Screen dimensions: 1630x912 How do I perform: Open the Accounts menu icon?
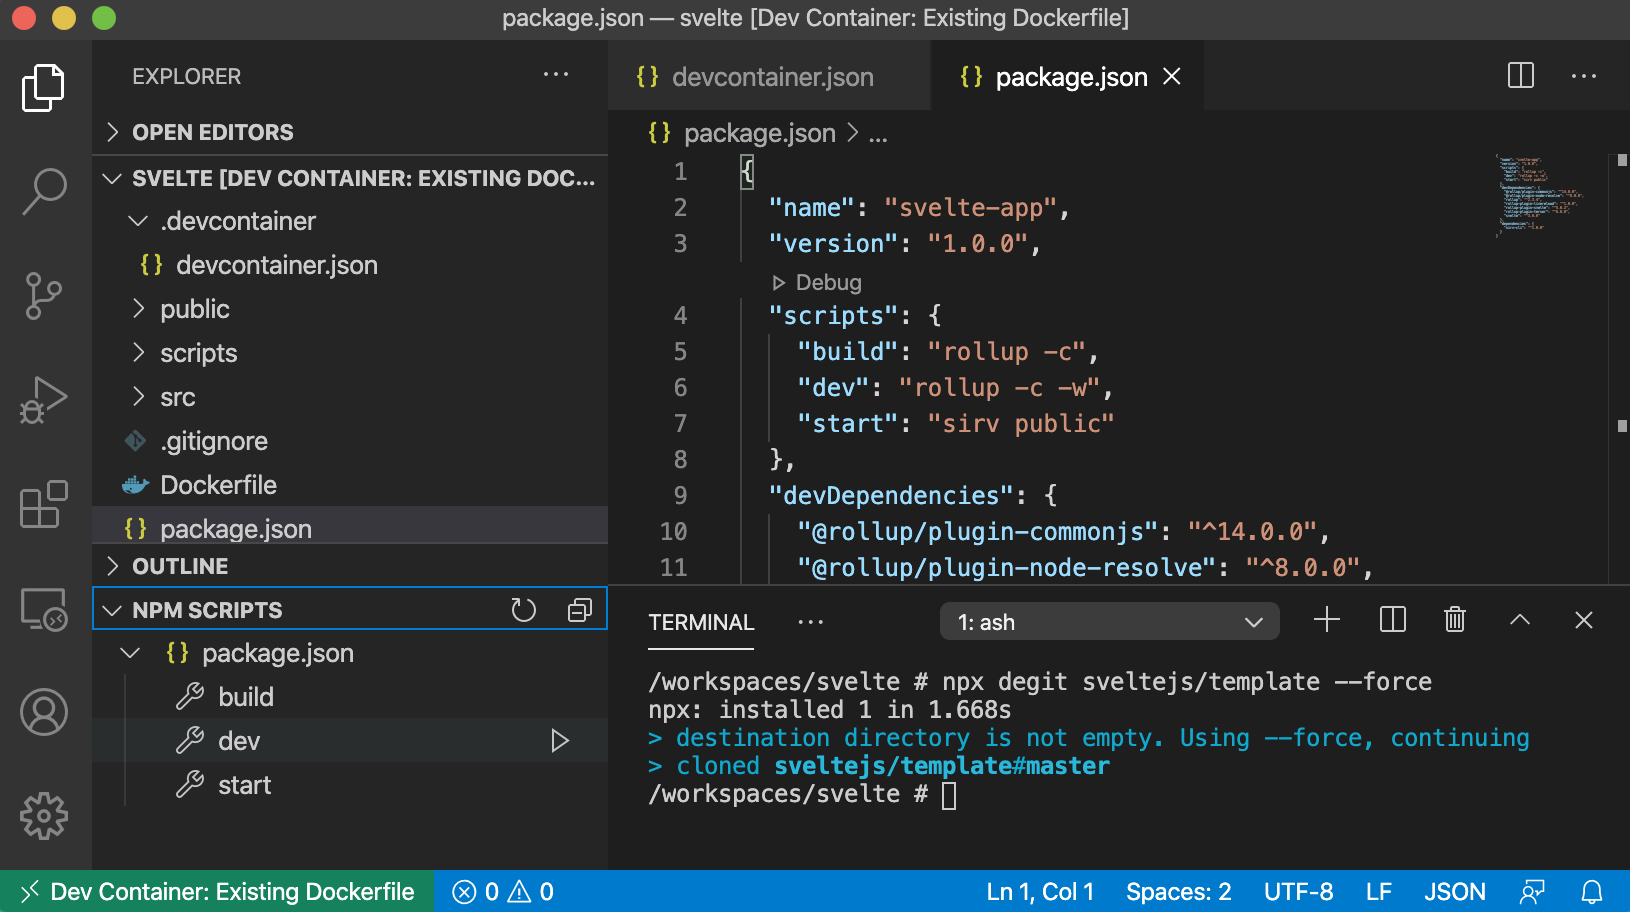[44, 712]
